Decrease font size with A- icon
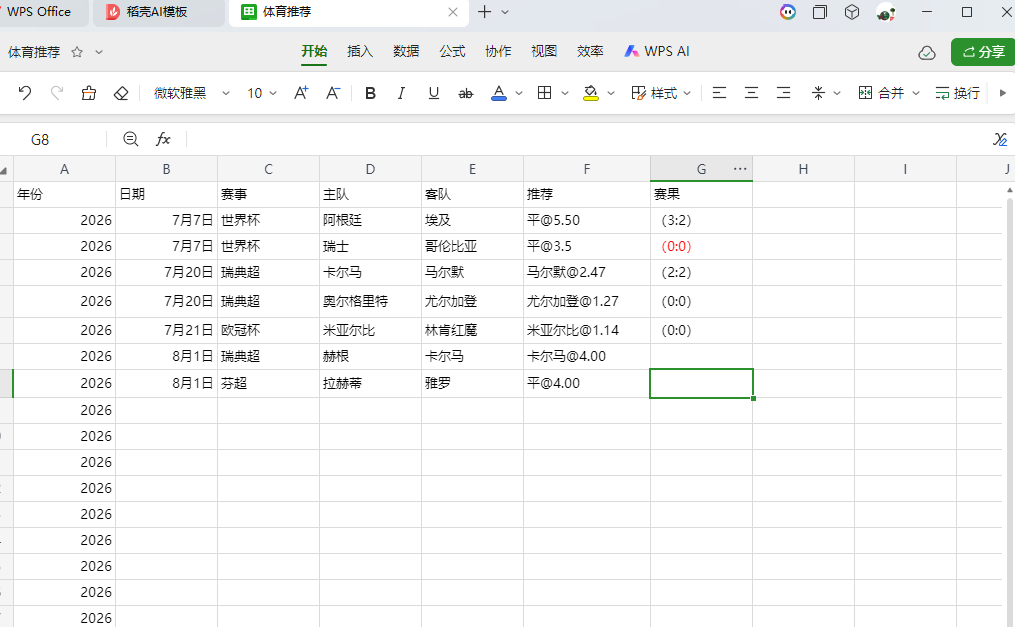 click(x=333, y=93)
